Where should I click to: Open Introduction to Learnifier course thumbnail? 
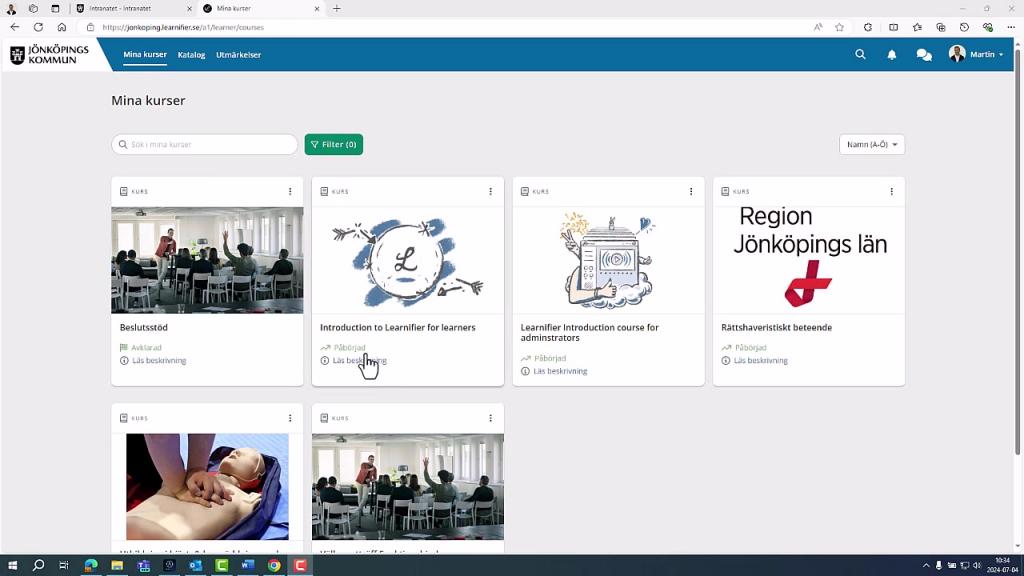[408, 260]
